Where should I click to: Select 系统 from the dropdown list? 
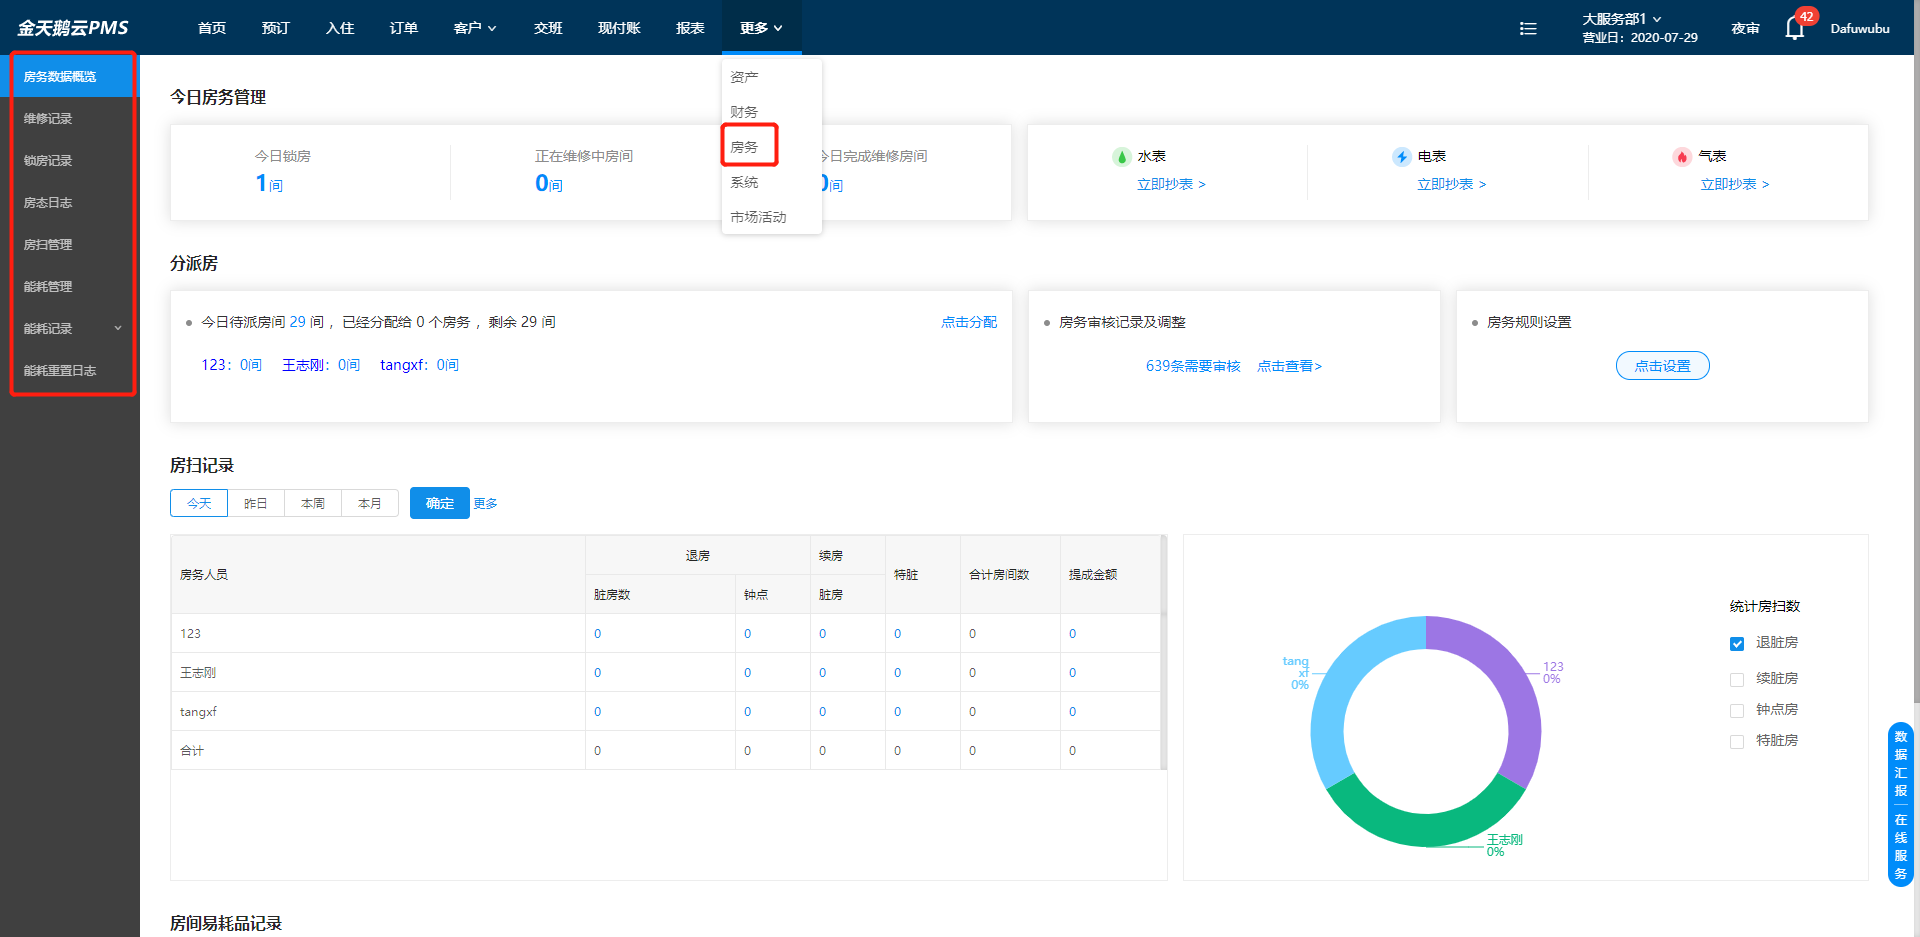pyautogui.click(x=771, y=182)
